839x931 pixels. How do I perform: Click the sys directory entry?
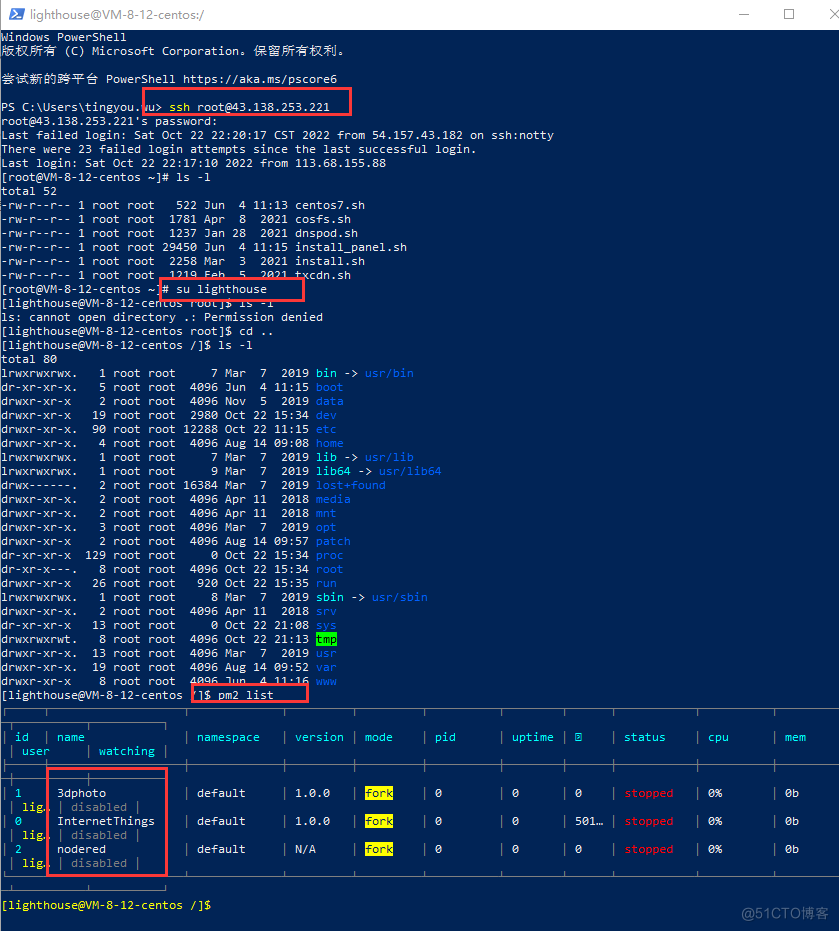coord(326,625)
